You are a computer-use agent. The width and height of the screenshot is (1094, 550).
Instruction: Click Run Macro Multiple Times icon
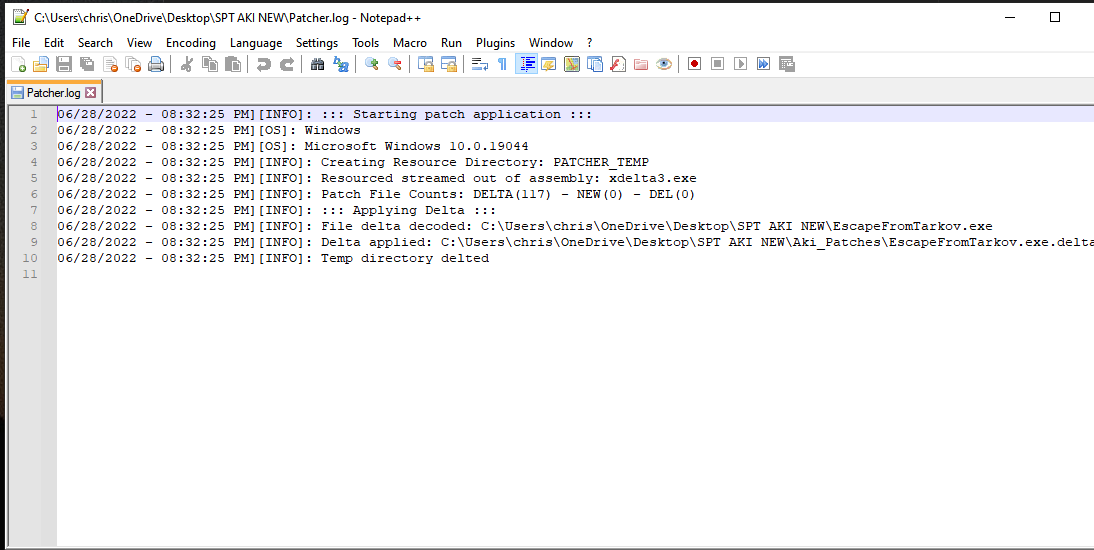tap(763, 64)
